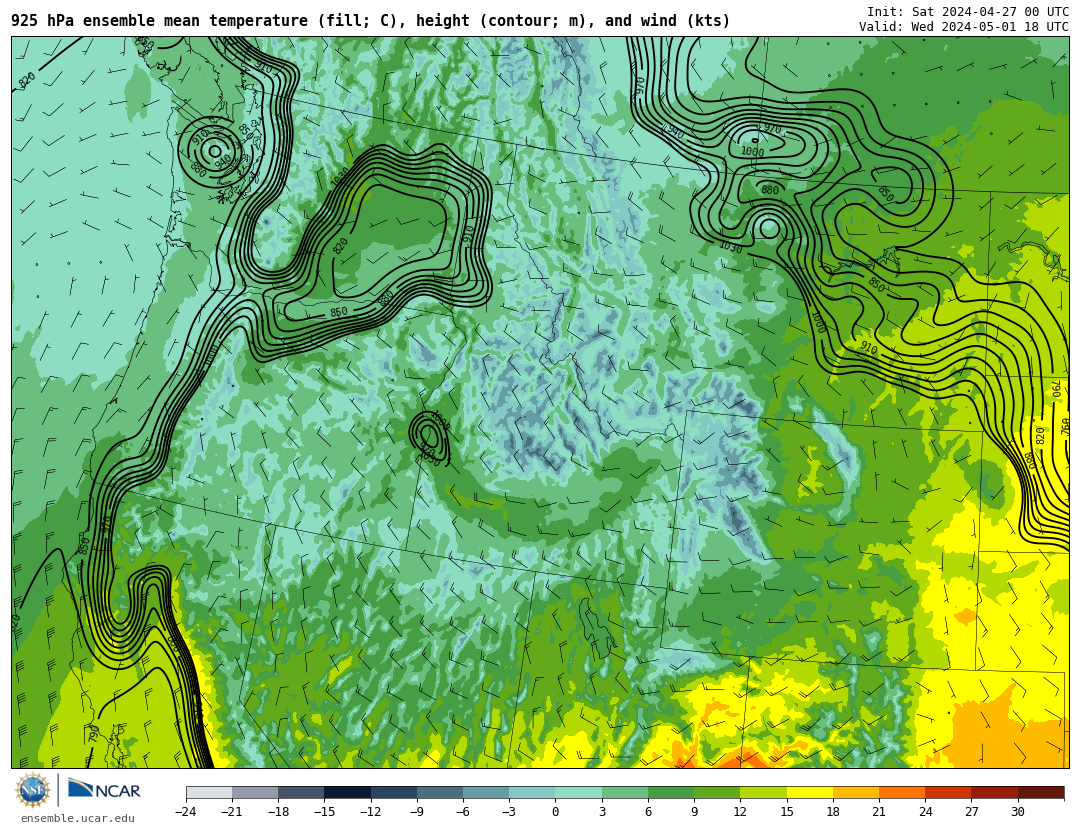This screenshot has width=1080, height=831.
Task: Pick the -6 to -3 teal colorbar swatch
Action: coord(486,792)
